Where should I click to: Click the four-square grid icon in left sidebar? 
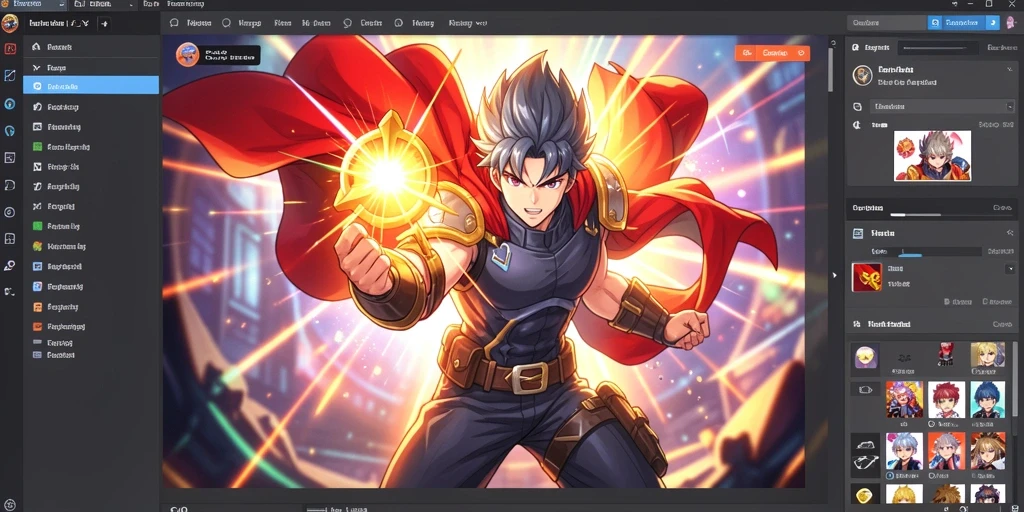pos(9,238)
